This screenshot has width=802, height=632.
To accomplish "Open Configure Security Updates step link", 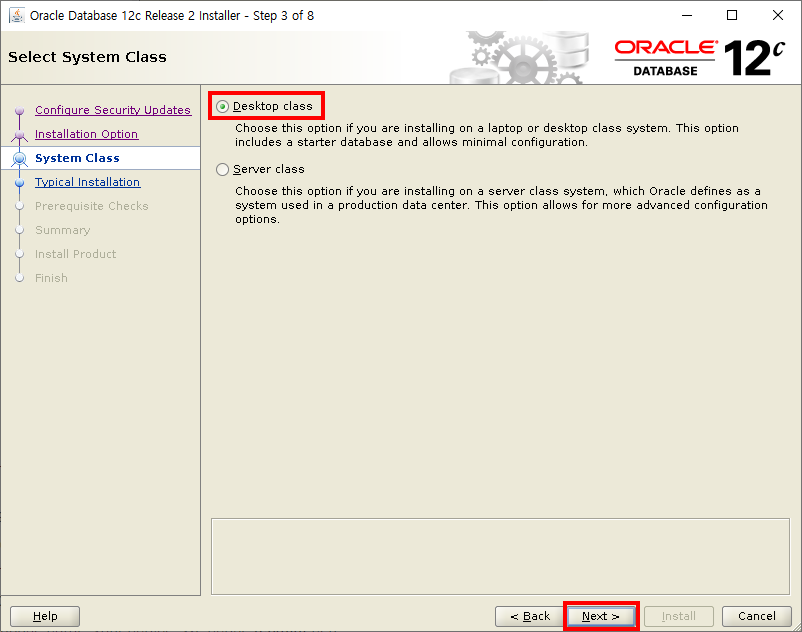I will [x=113, y=110].
